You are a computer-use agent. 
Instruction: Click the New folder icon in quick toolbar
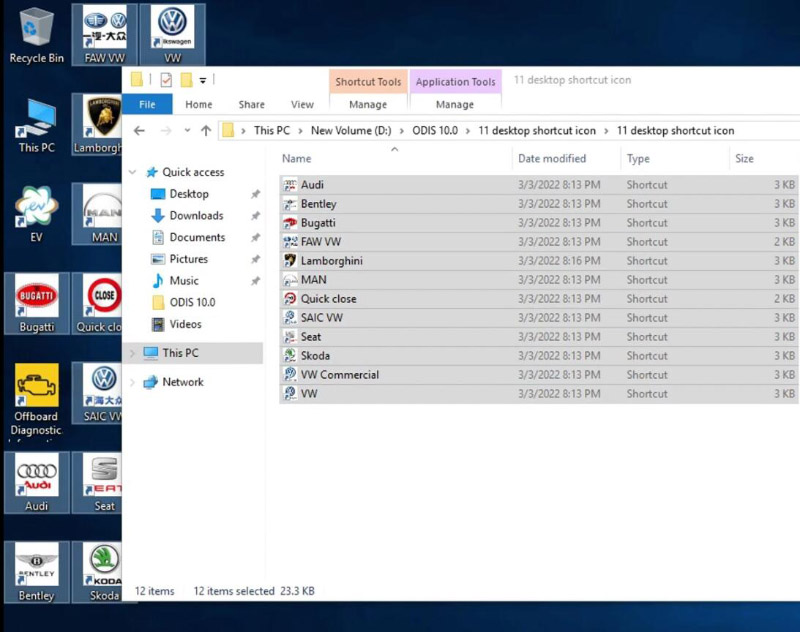186,80
